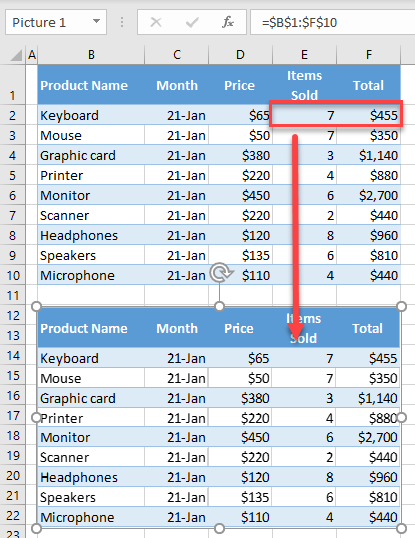Click the Keyboard cell in row 2
Screen dimensions: 415x538
pyautogui.click(x=91, y=115)
